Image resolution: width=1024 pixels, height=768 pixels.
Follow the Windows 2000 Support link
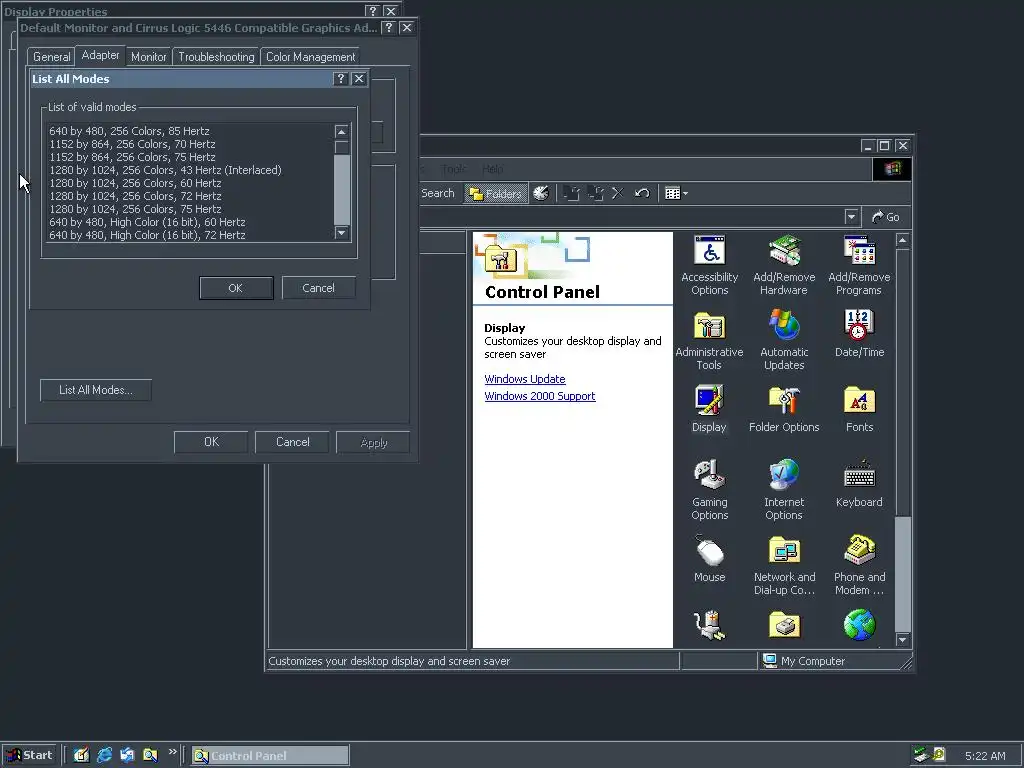pyautogui.click(x=539, y=396)
